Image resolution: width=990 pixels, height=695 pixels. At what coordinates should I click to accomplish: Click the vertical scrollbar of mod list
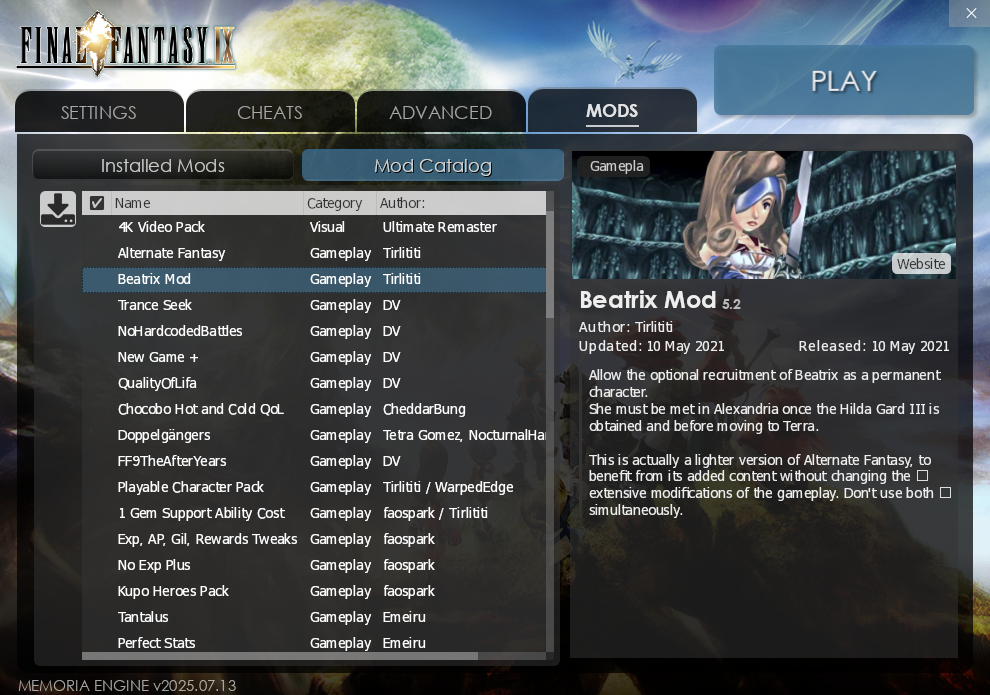pos(550,265)
